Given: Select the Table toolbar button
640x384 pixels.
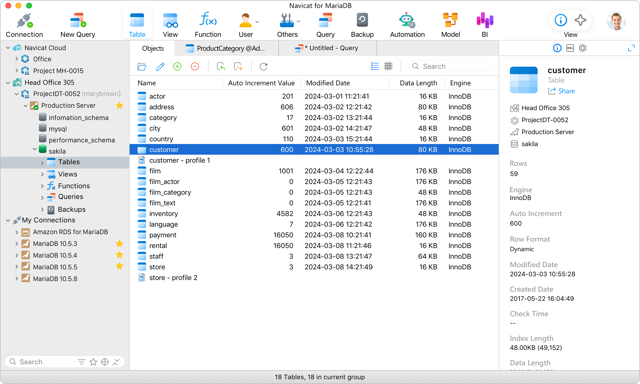Looking at the screenshot, I should [137, 25].
